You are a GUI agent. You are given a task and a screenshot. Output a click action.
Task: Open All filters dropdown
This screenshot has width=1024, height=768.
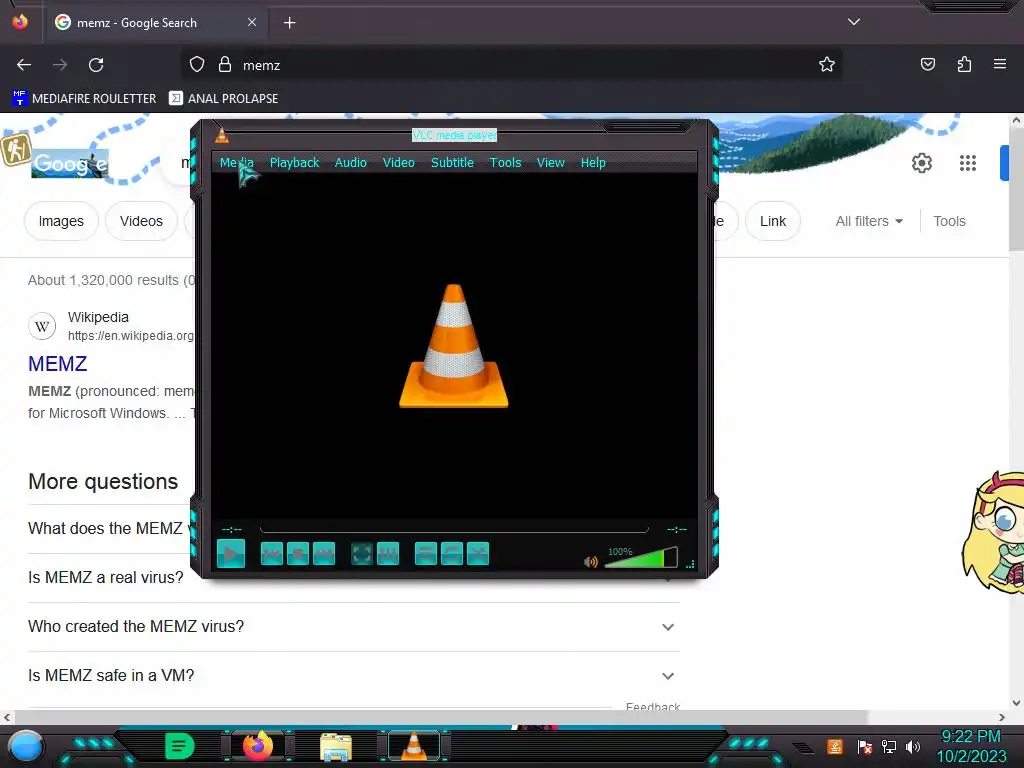[869, 221]
